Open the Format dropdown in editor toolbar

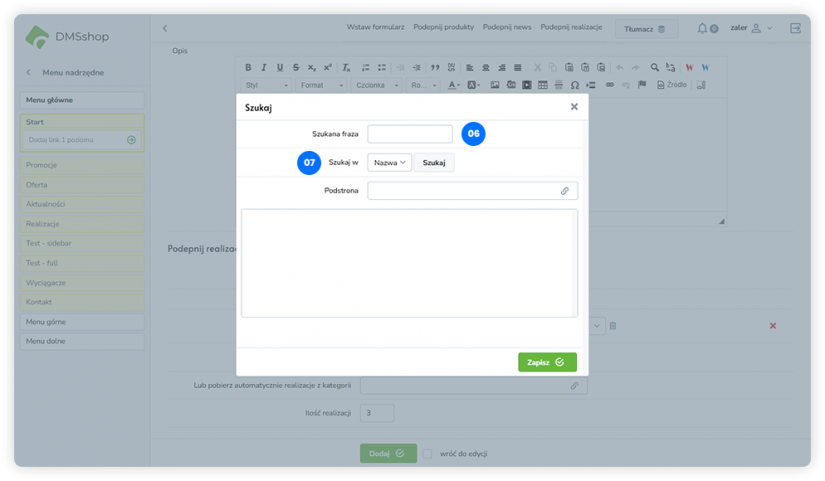[x=320, y=85]
